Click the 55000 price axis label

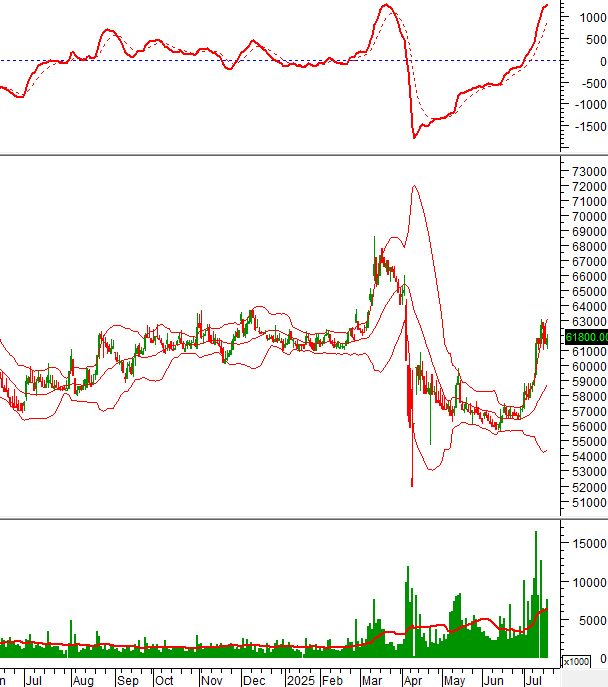pos(589,442)
